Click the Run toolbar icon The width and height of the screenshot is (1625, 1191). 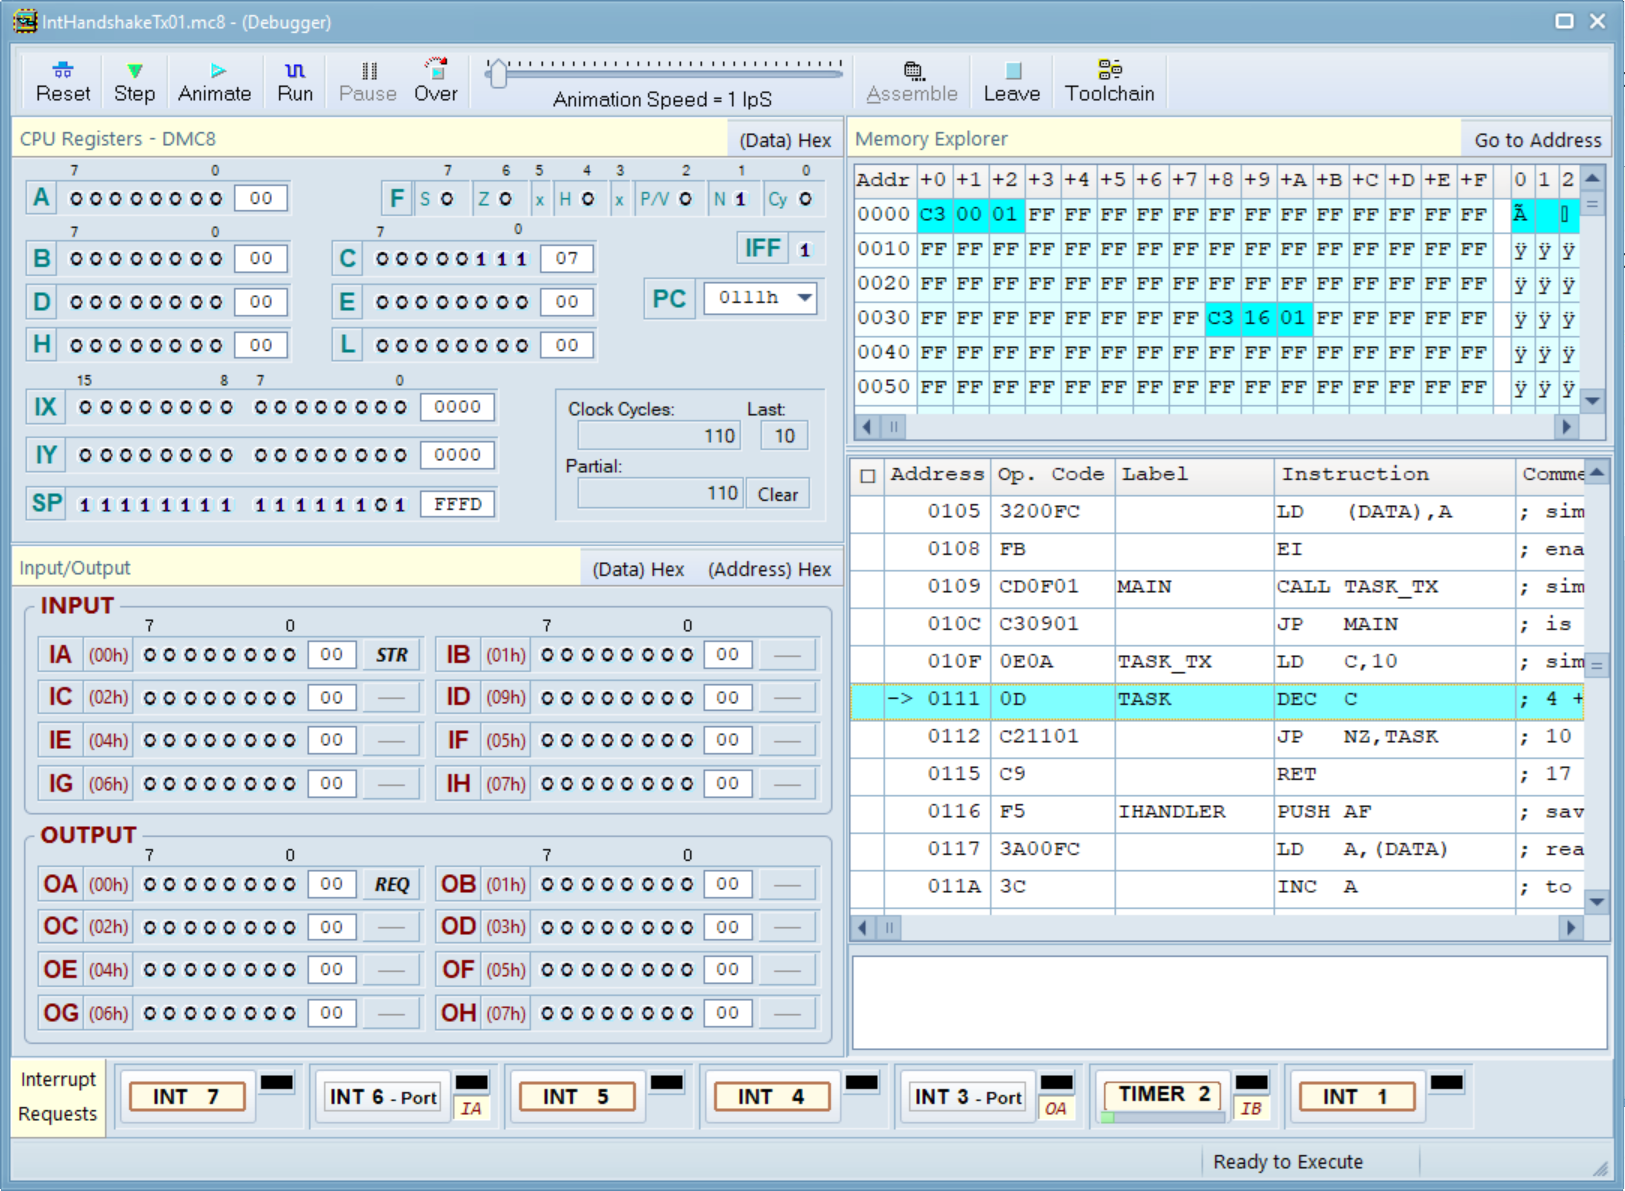click(295, 81)
